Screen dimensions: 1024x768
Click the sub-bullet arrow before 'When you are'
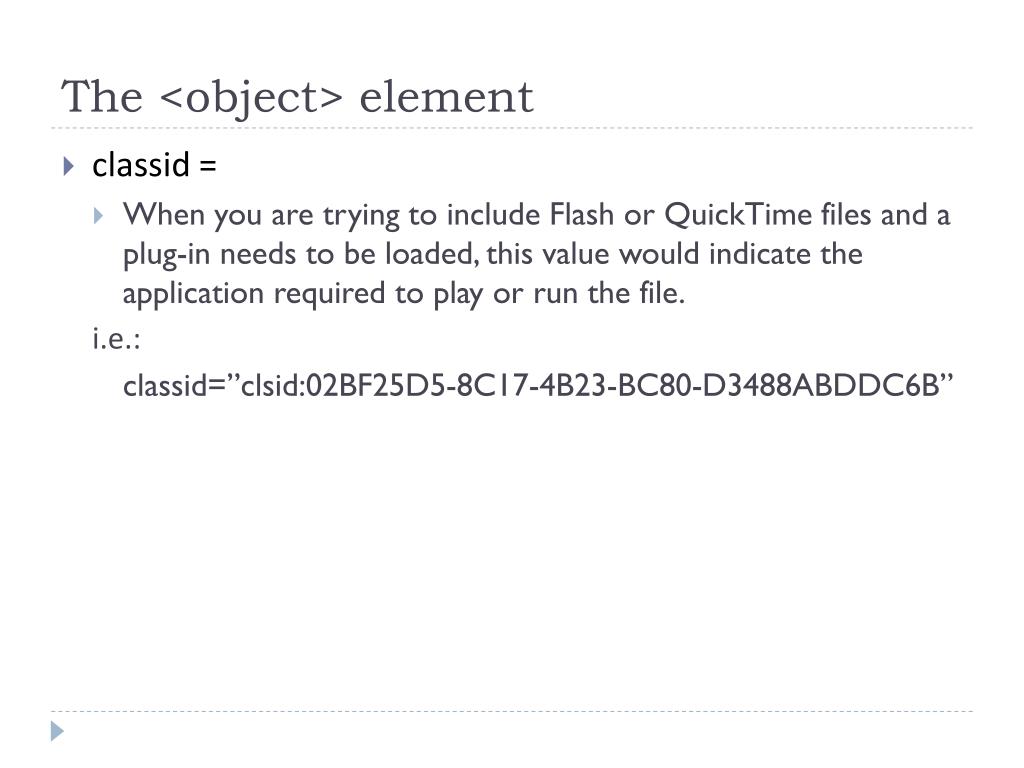99,216
